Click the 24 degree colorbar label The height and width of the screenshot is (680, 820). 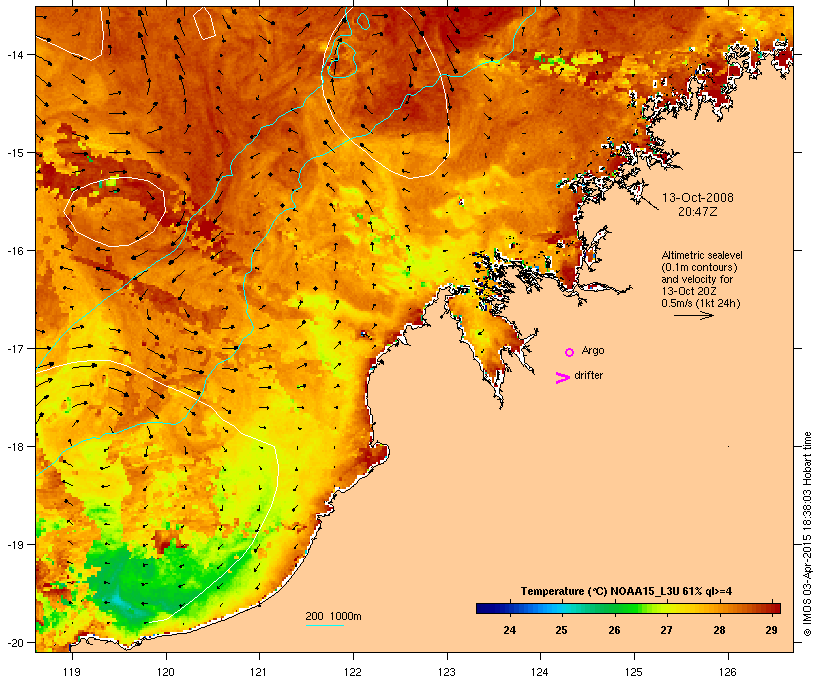(x=509, y=630)
